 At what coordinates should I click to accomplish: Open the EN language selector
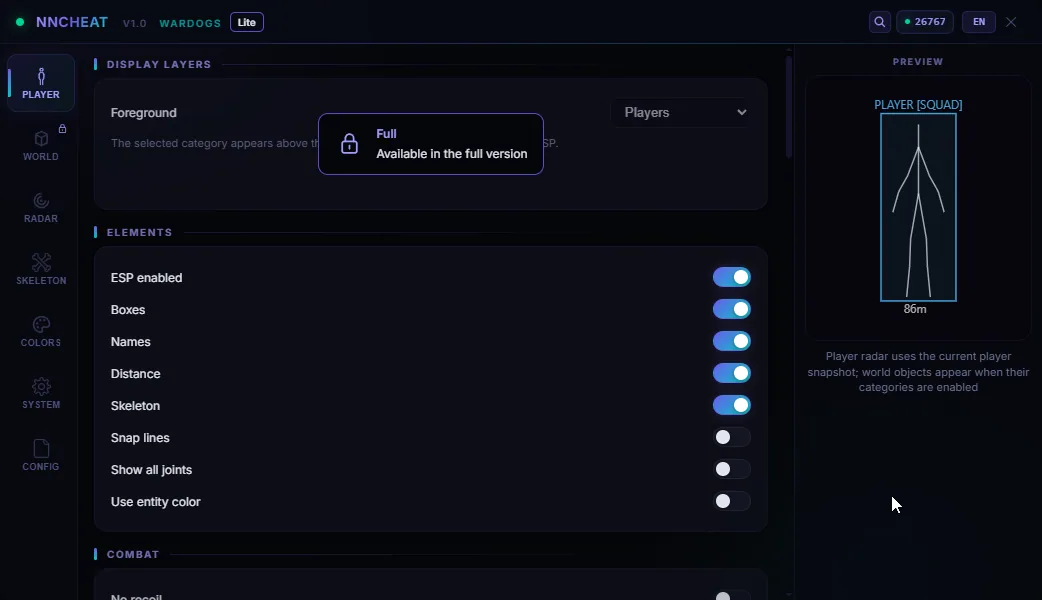click(979, 22)
